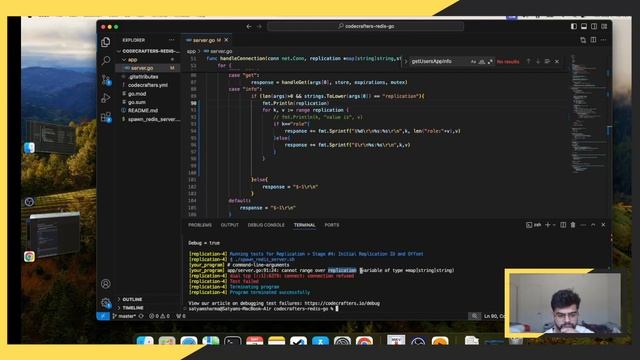Open the Accounts menu icon
The image size is (640, 360).
point(106,284)
